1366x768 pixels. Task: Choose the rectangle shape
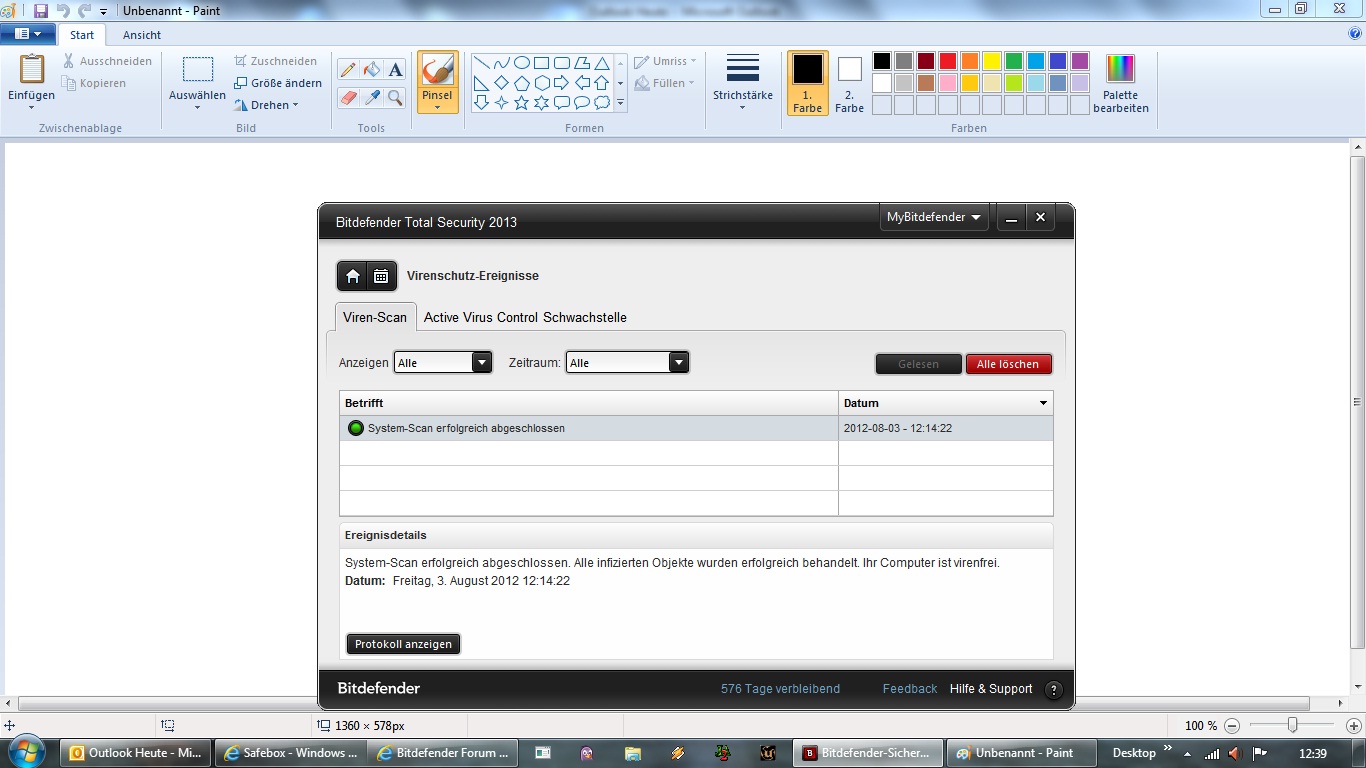[542, 63]
